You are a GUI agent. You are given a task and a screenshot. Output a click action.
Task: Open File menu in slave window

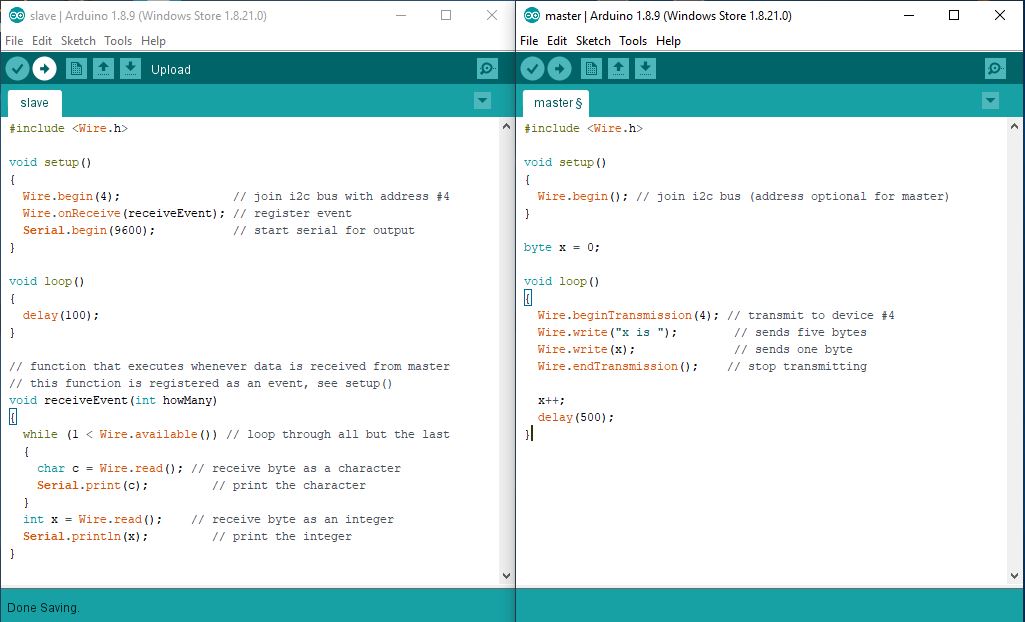pyautogui.click(x=14, y=41)
